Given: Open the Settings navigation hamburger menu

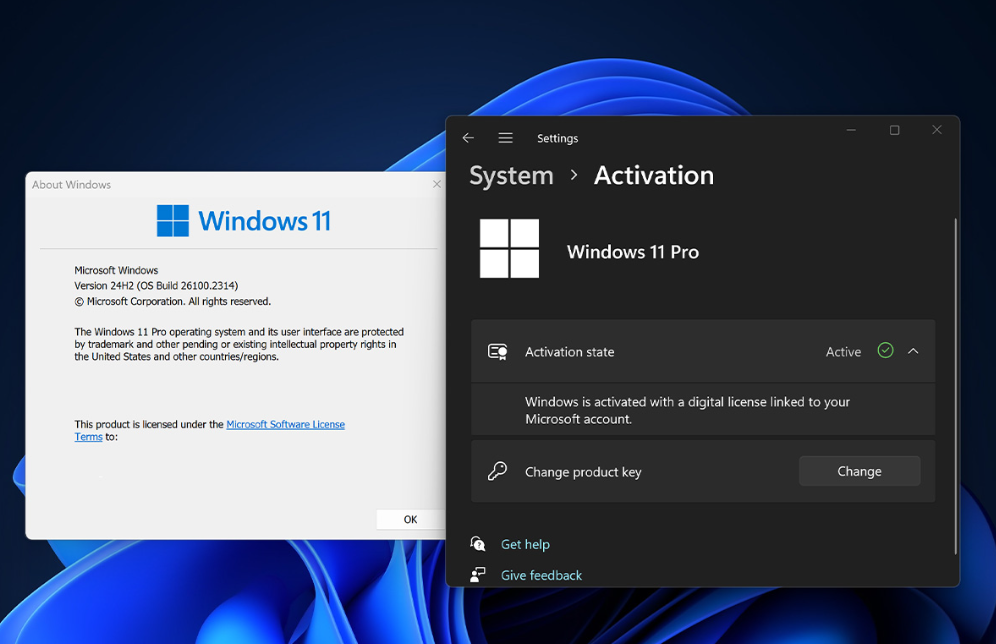Looking at the screenshot, I should point(505,137).
